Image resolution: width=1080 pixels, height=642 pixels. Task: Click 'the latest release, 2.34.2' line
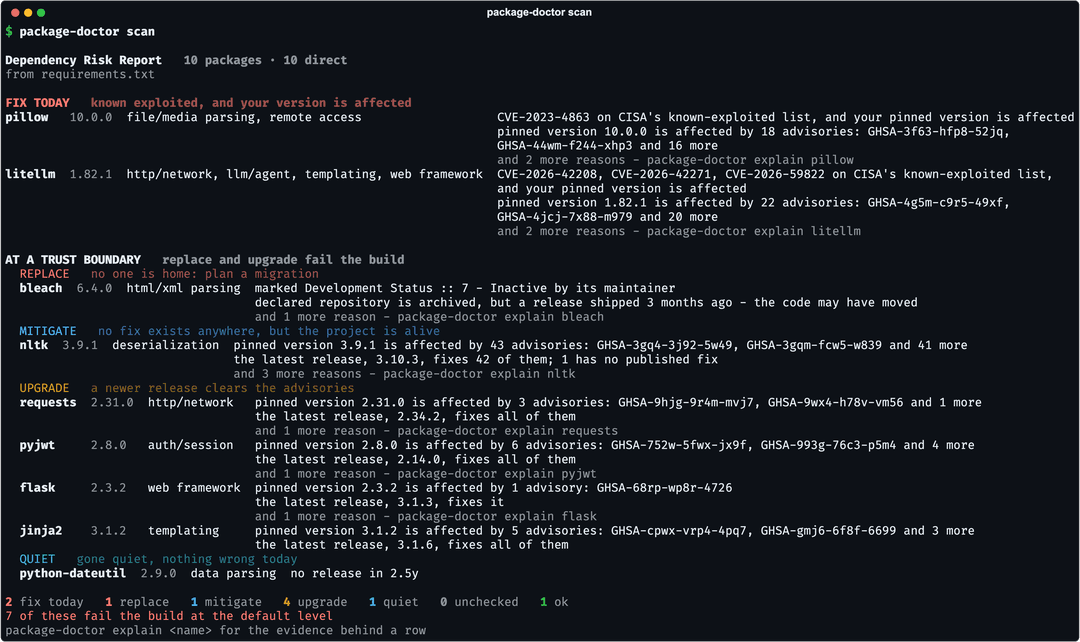click(415, 417)
